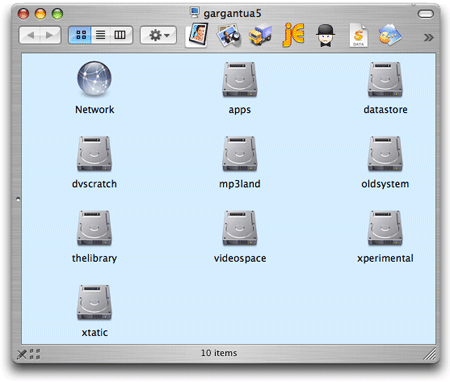Launch the photo magnifier app in toolbar
The image size is (450, 382).
click(228, 35)
